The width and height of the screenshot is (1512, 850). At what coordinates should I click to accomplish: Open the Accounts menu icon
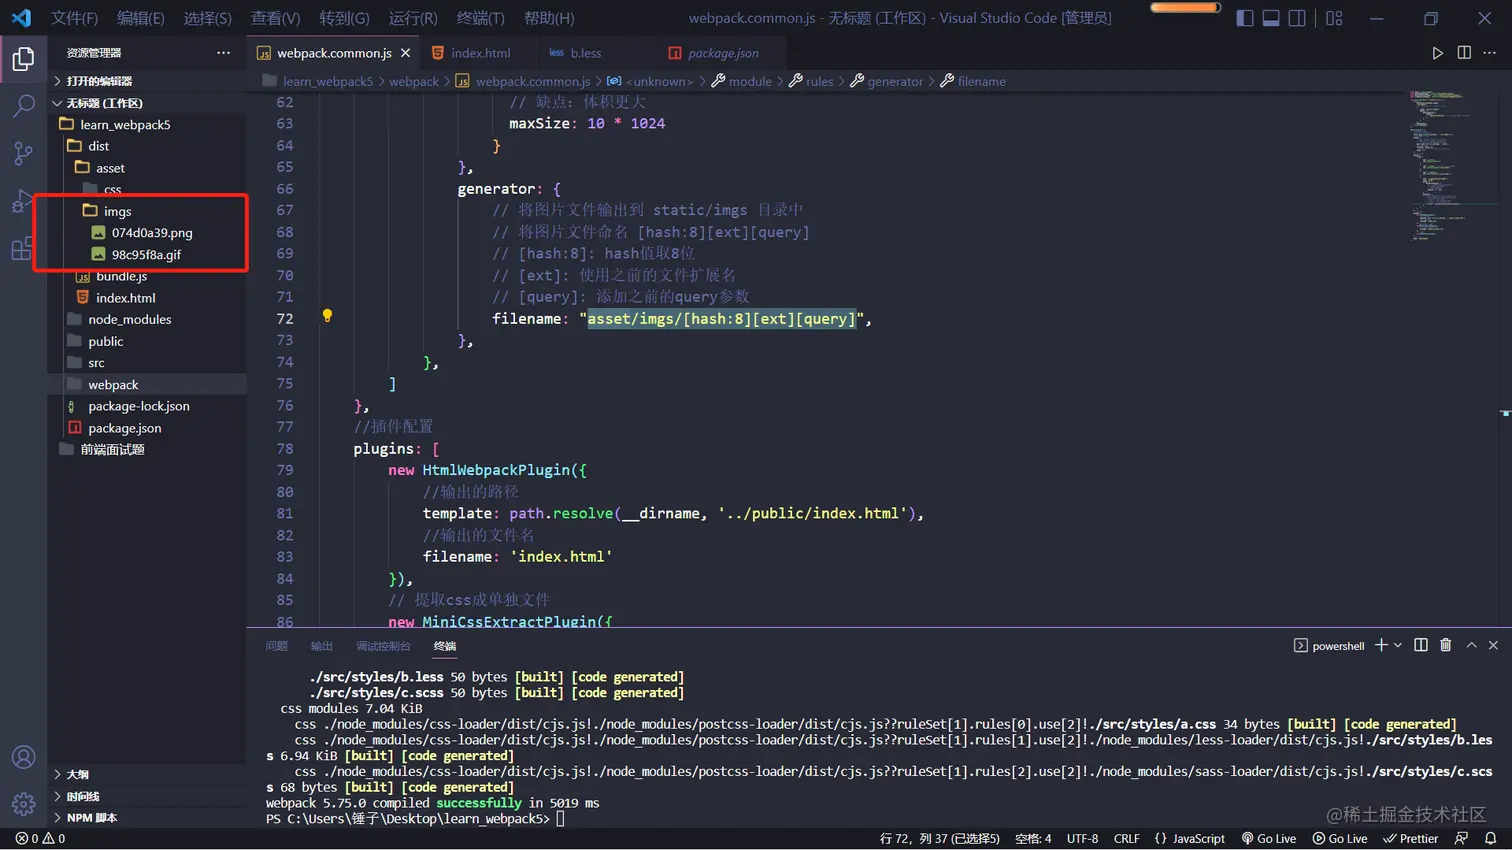pos(23,758)
